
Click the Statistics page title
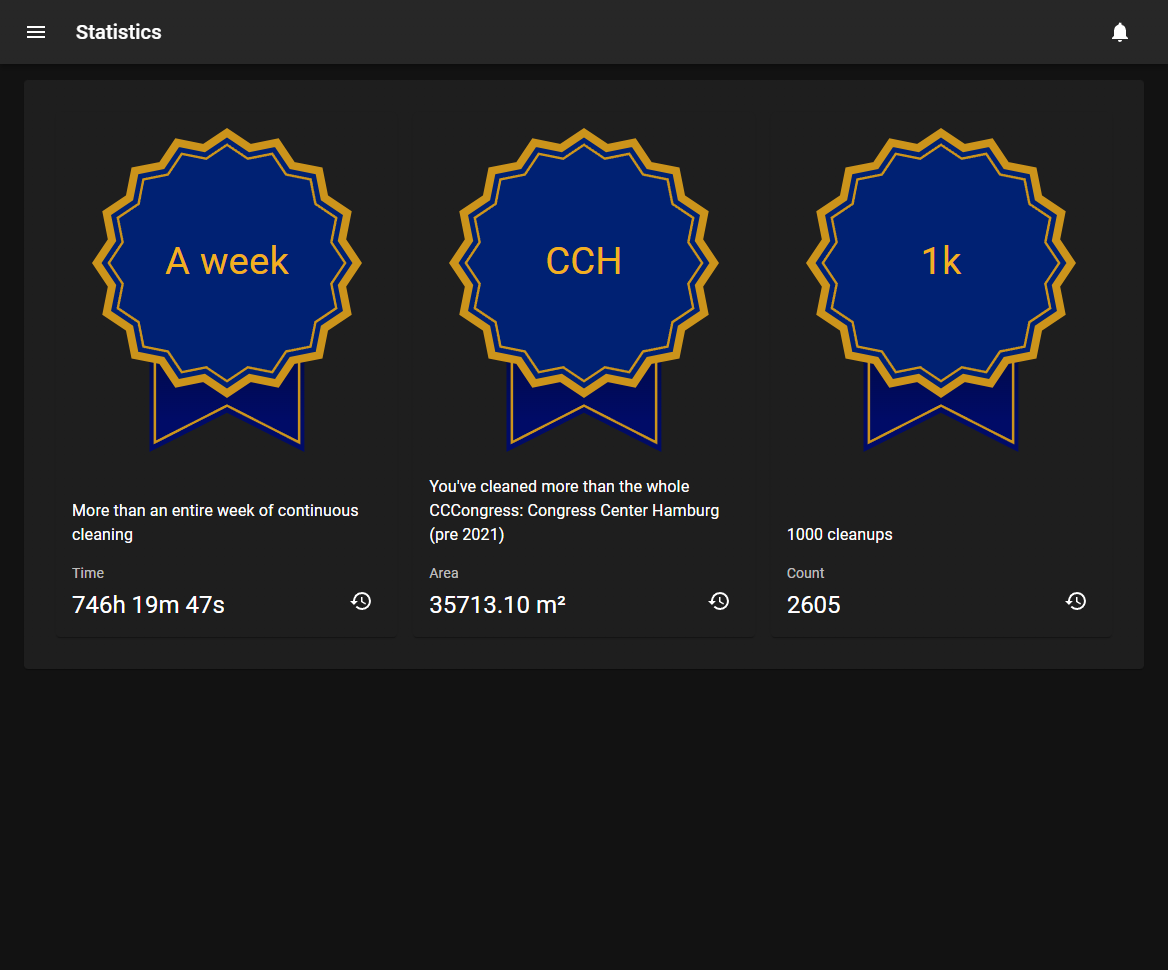pos(118,32)
